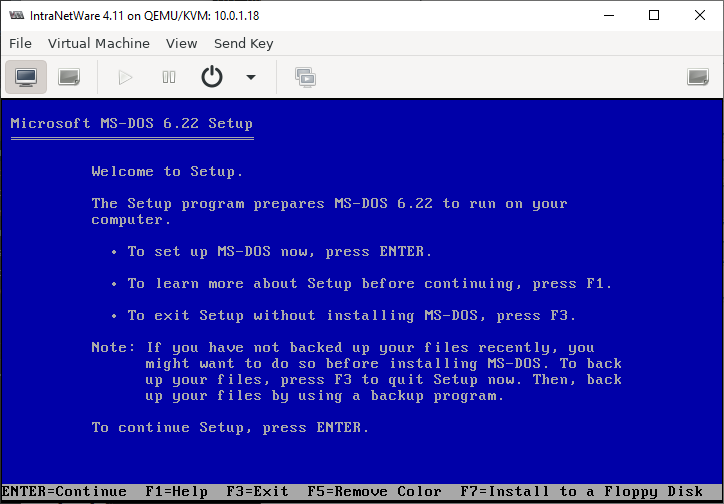
Task: Show the graphical console view
Action: point(26,77)
